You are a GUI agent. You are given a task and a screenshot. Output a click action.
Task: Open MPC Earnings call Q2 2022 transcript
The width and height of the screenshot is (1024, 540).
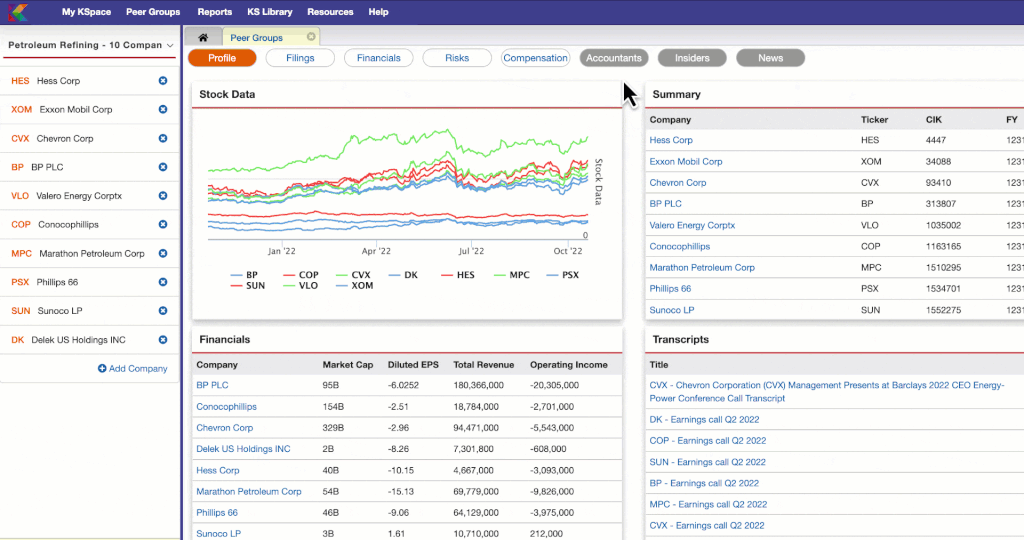click(708, 504)
